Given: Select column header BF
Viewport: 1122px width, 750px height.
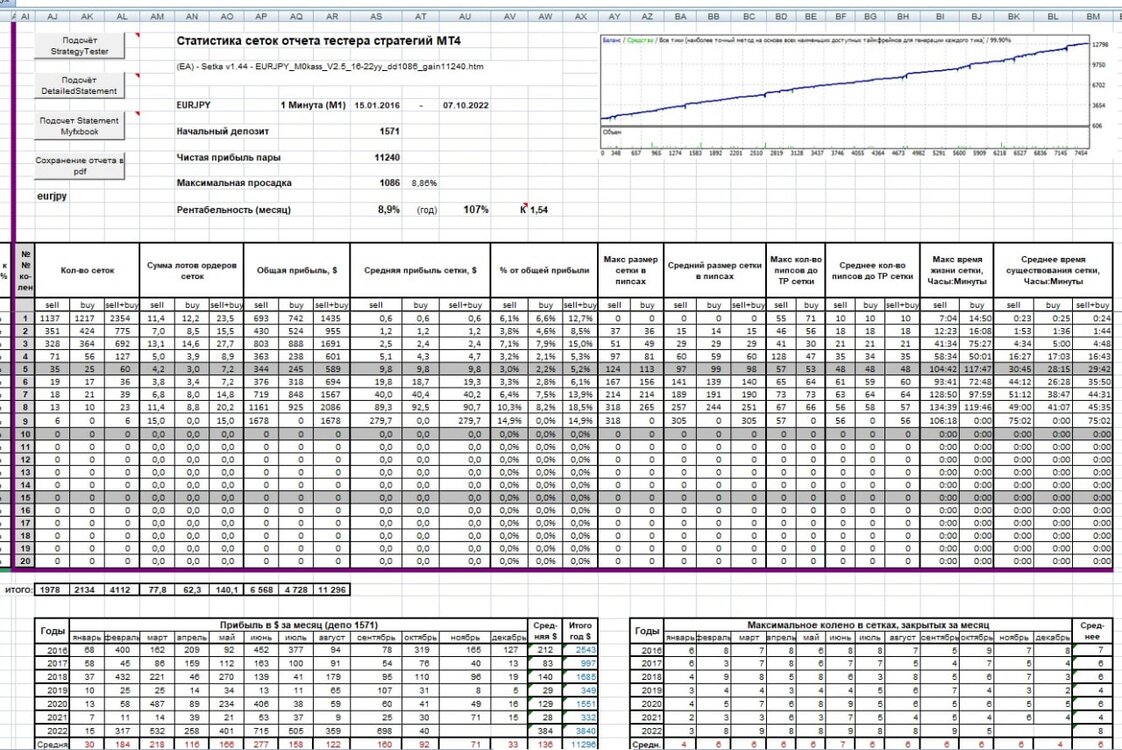Looking at the screenshot, I should [841, 16].
